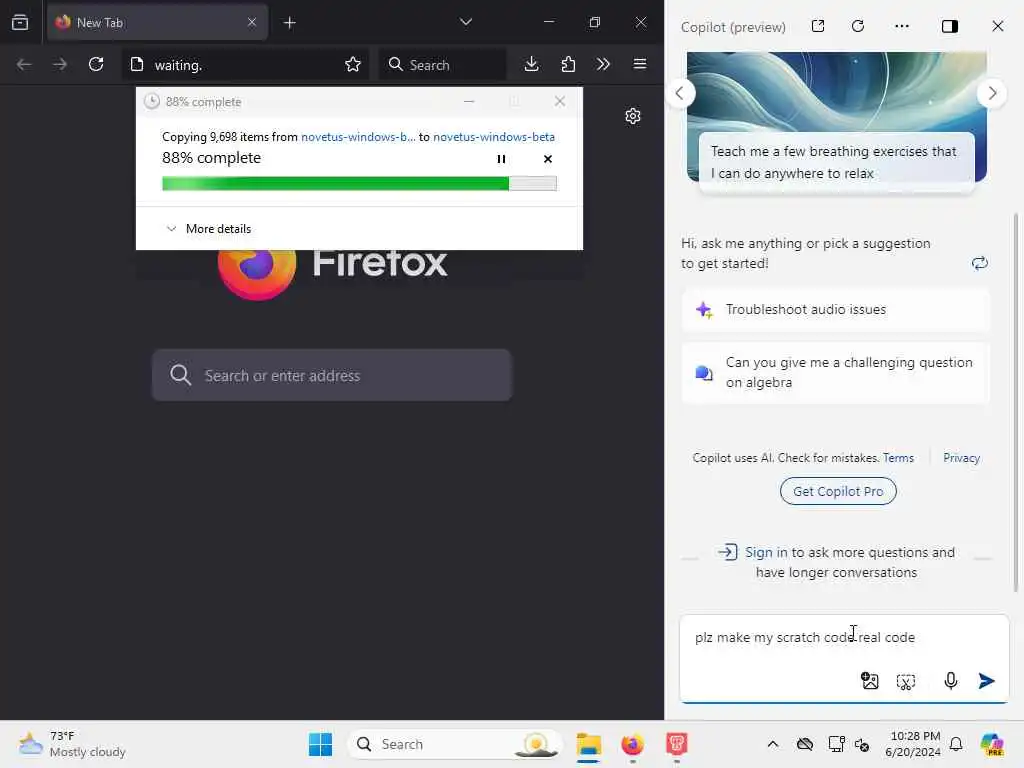Bookmark this page with the star

pos(353,64)
